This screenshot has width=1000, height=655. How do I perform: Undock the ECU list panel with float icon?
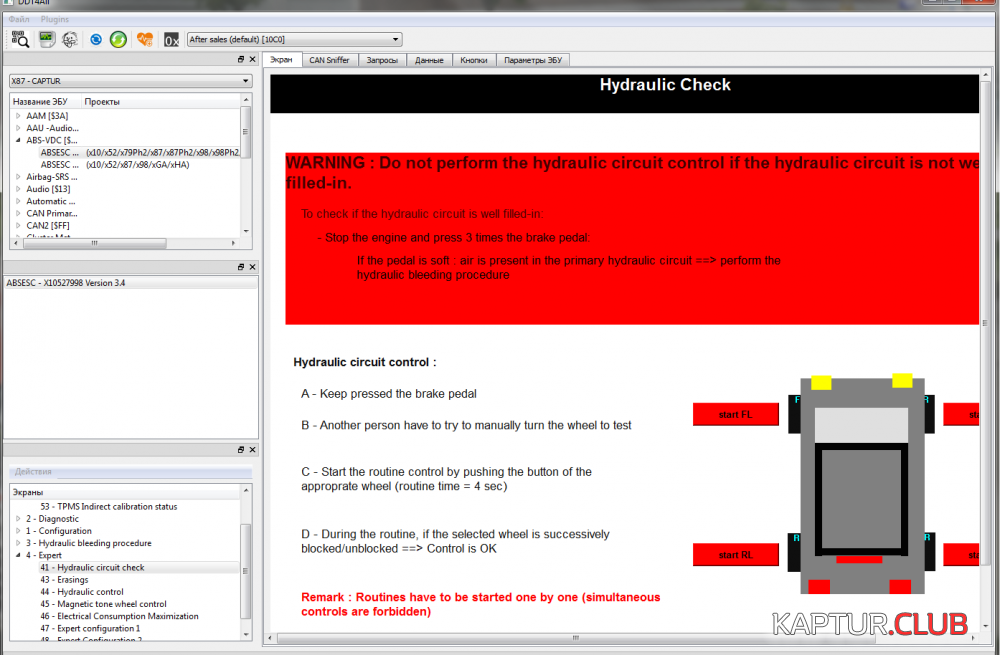point(241,60)
